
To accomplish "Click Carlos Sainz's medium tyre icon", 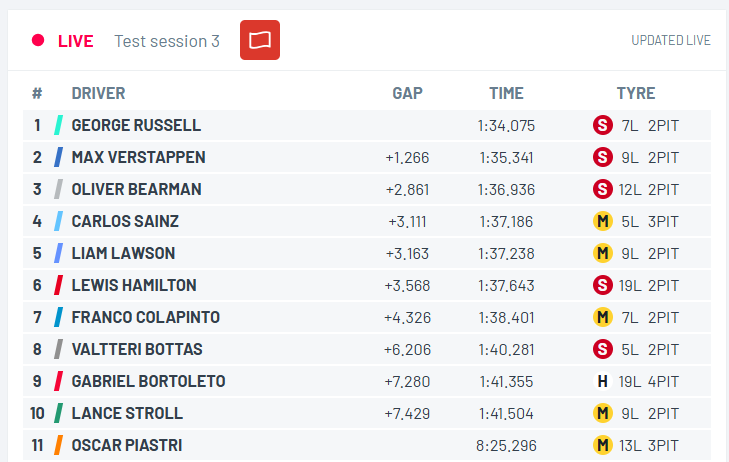I will [x=602, y=222].
